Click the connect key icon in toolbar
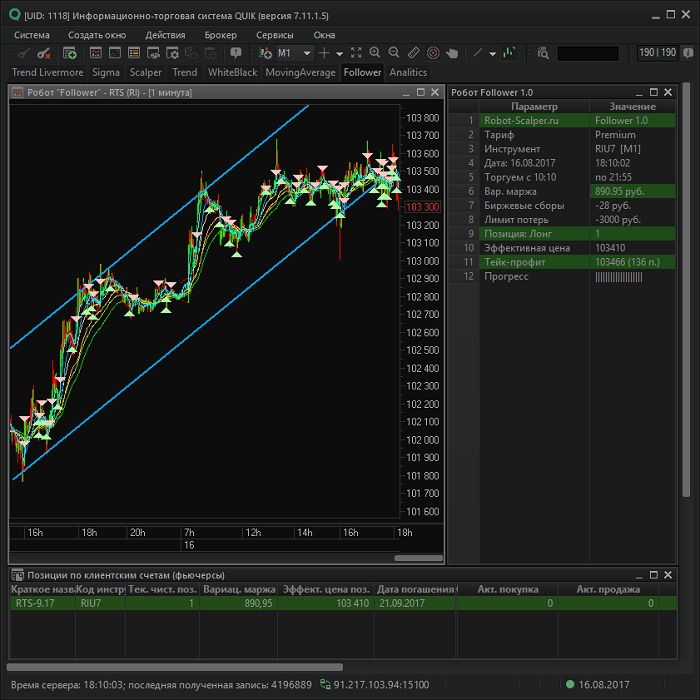This screenshot has height=700, width=700. pyautogui.click(x=24, y=53)
